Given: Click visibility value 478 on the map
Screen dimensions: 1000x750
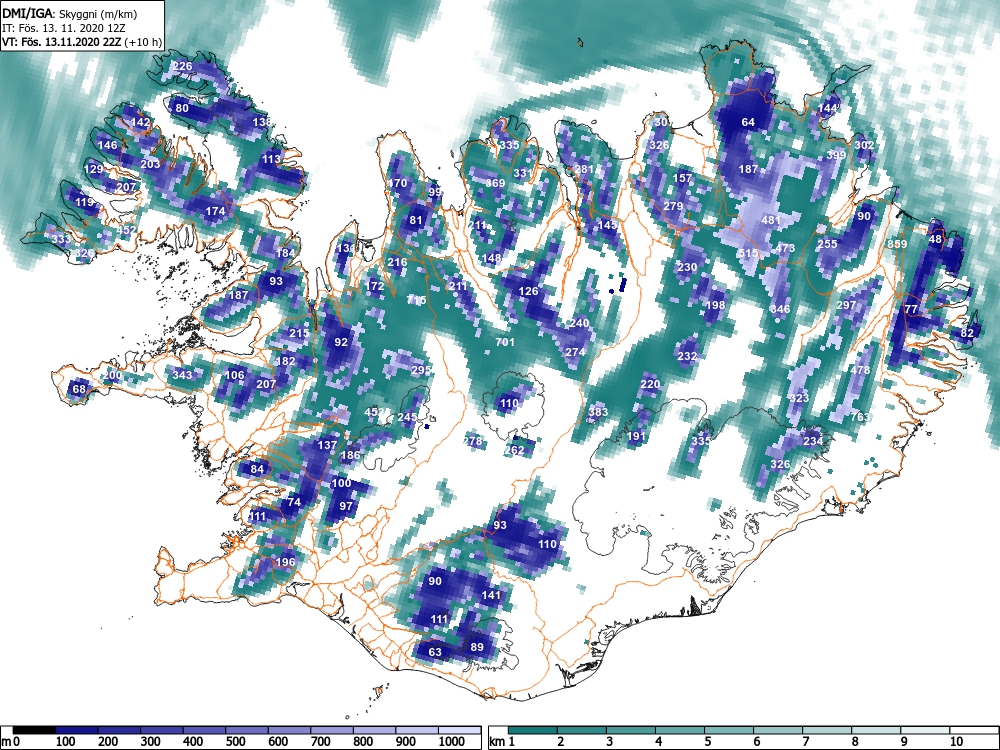Looking at the screenshot, I should tap(860, 370).
